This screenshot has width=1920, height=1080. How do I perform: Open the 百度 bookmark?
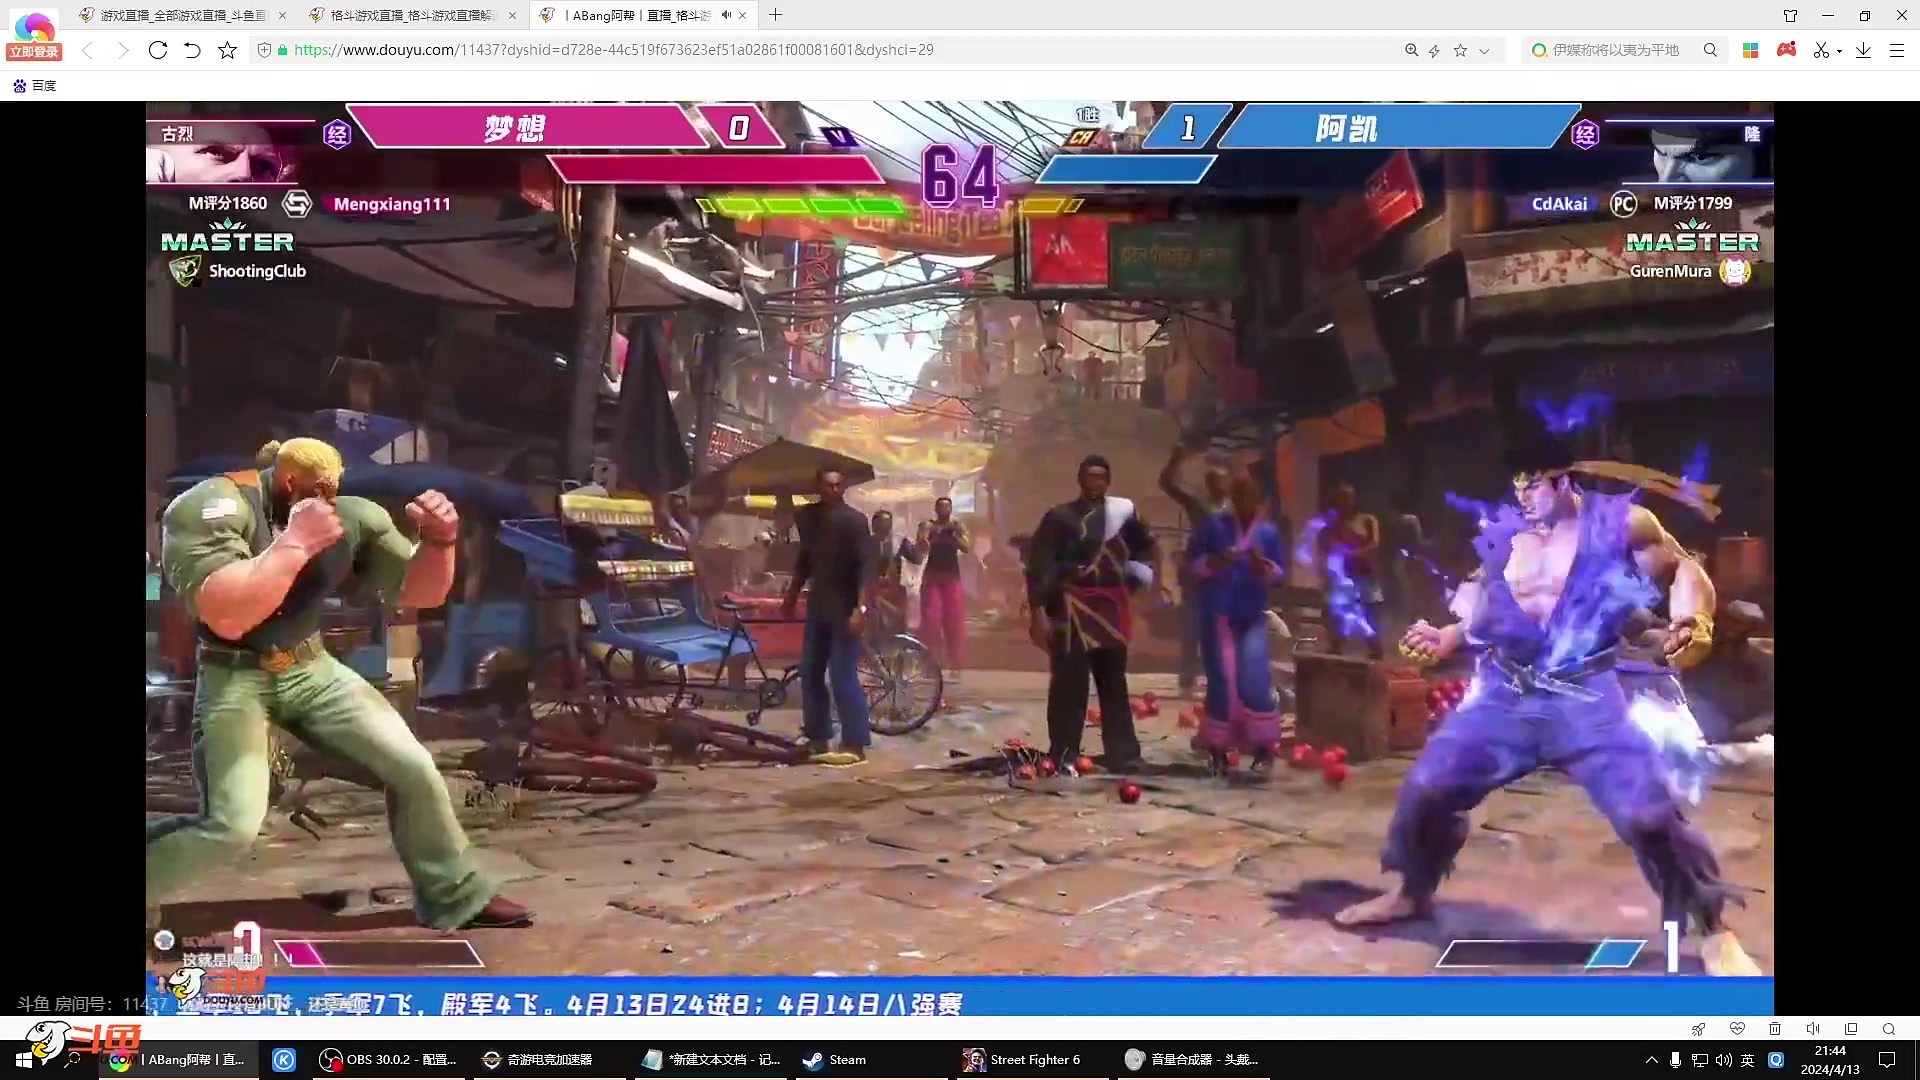coord(35,86)
